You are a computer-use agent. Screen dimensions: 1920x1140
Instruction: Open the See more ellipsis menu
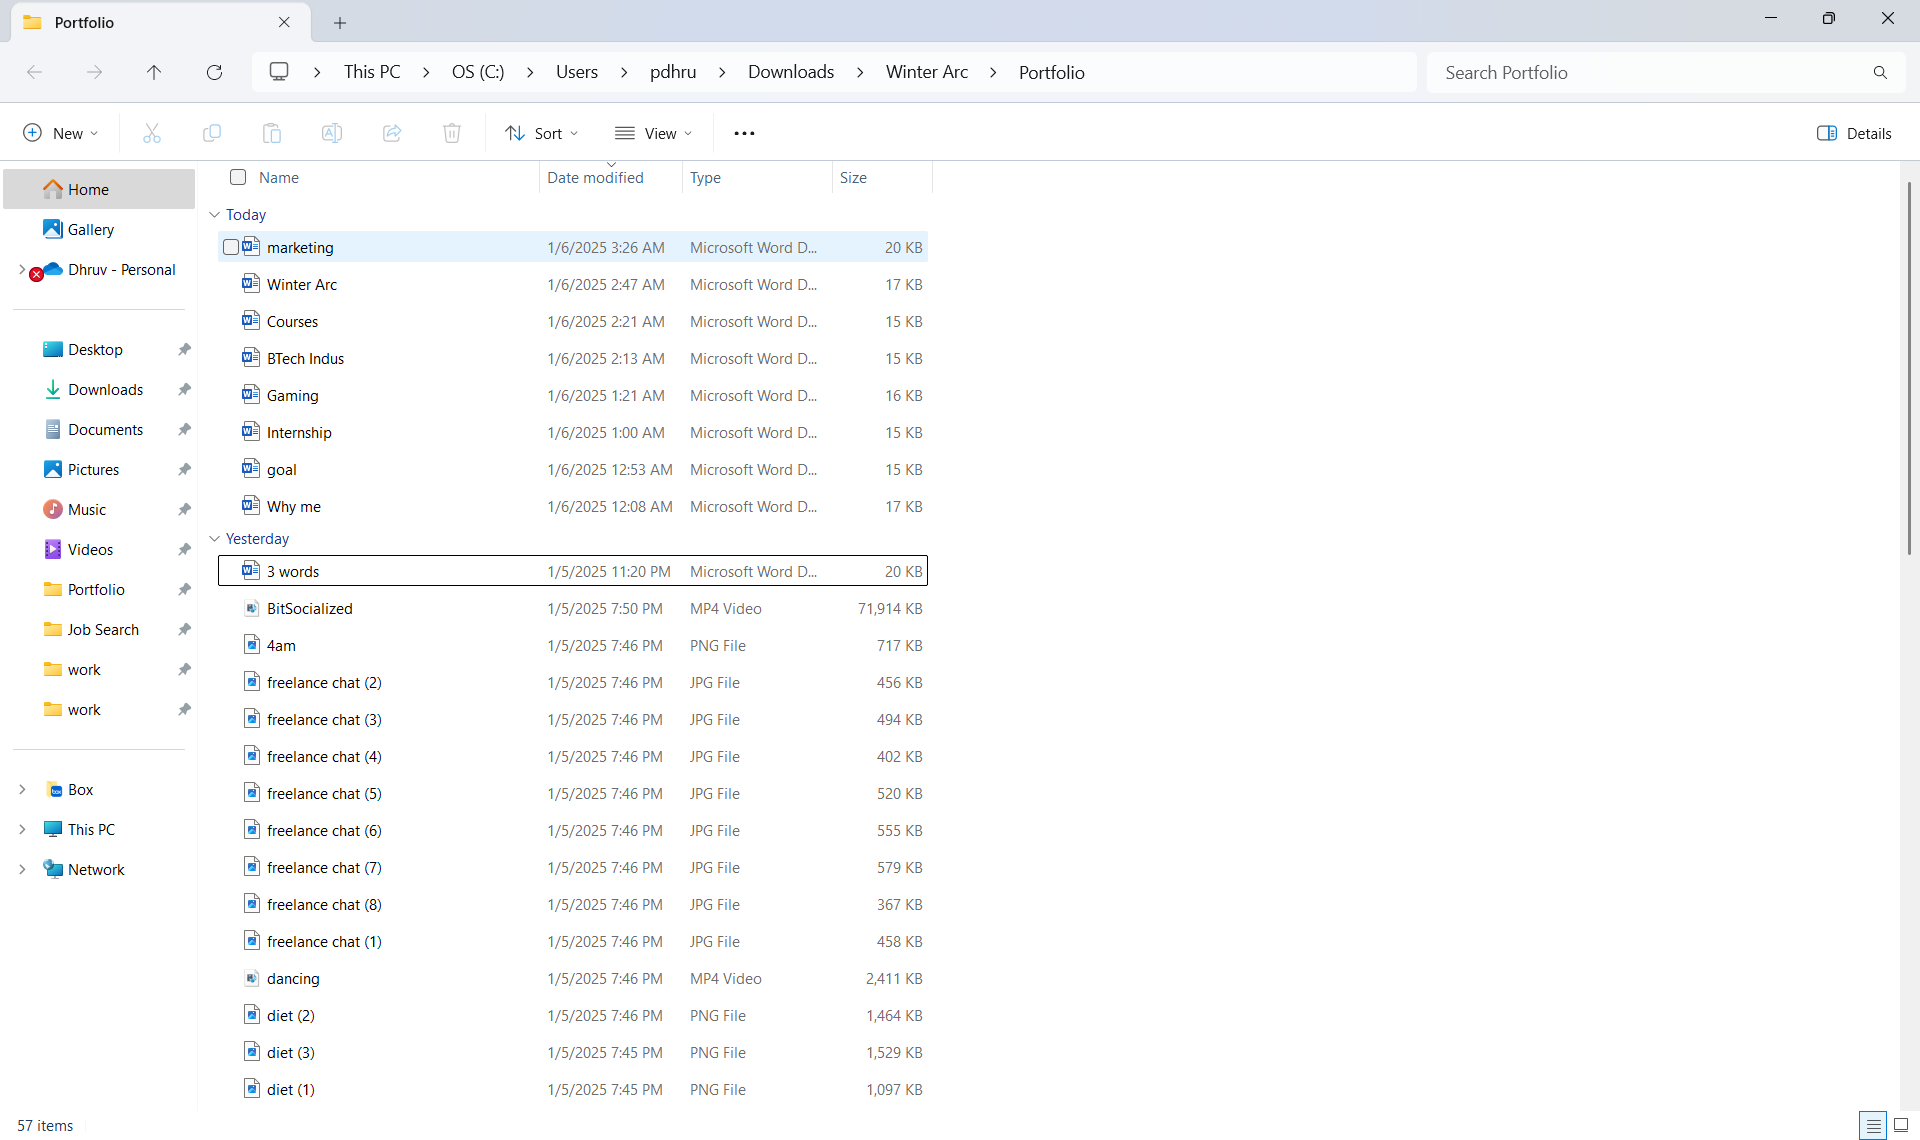(x=744, y=133)
